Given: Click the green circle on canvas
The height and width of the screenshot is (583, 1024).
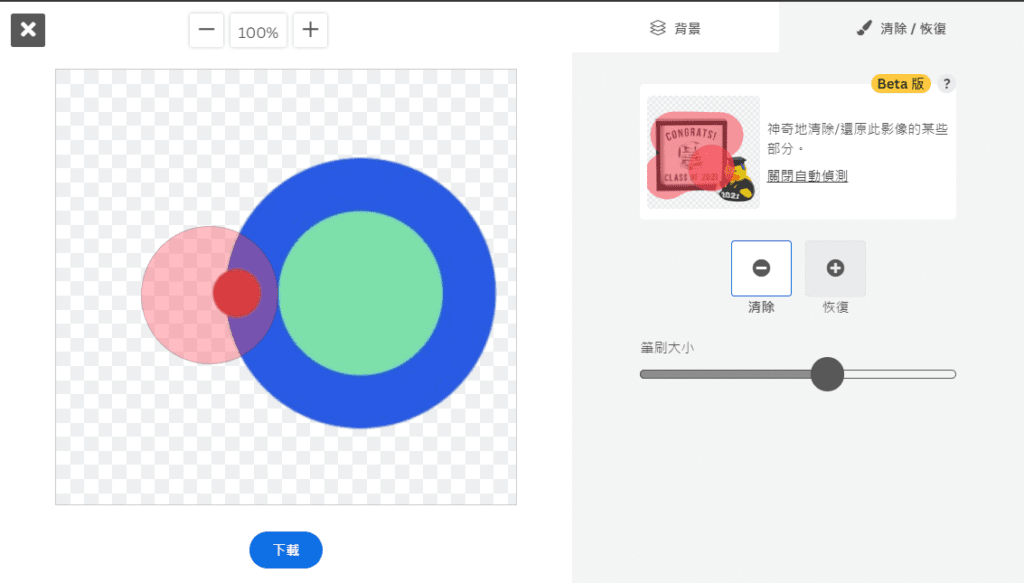Looking at the screenshot, I should point(360,293).
